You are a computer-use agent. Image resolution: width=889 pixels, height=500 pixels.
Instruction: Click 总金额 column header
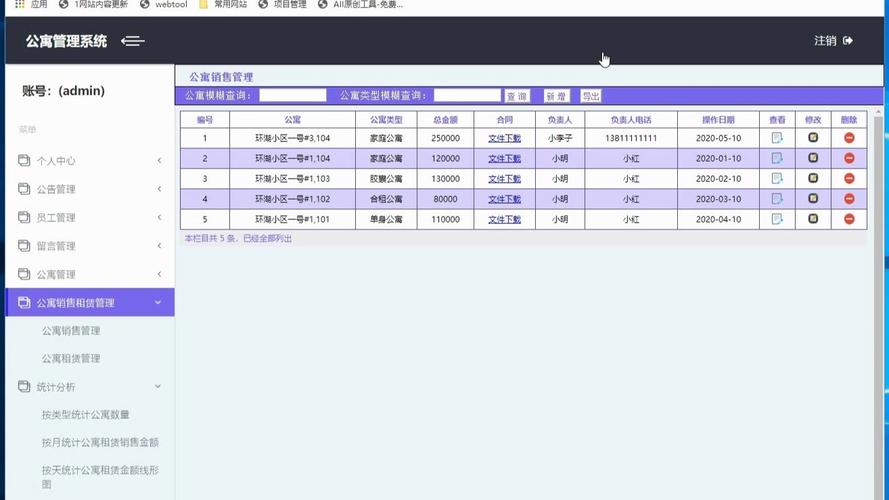[445, 120]
